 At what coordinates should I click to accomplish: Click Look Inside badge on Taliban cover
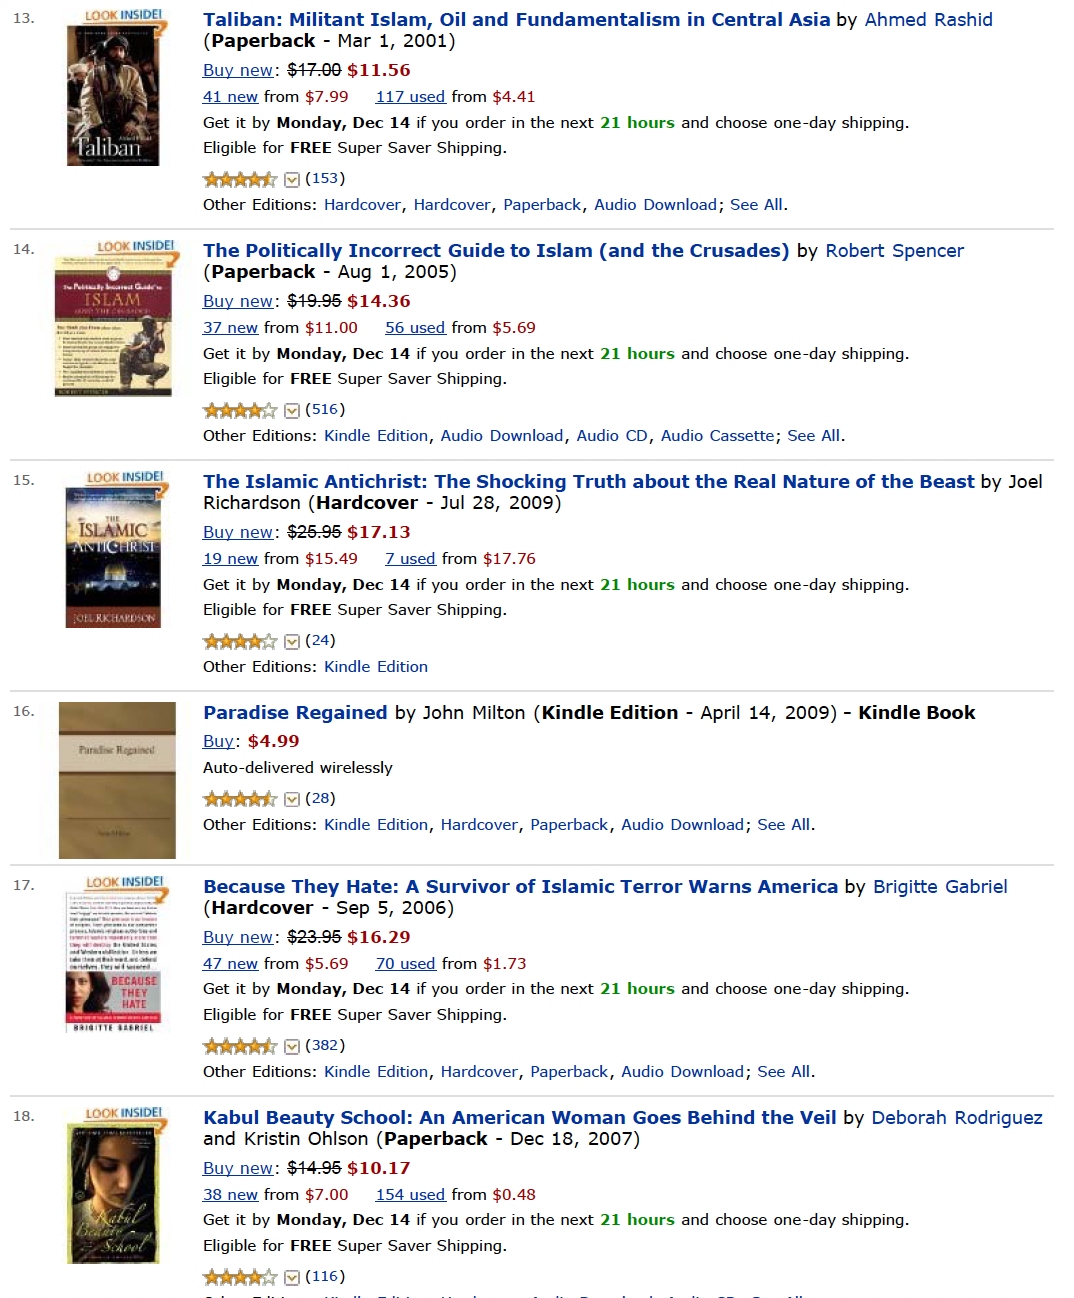point(124,16)
